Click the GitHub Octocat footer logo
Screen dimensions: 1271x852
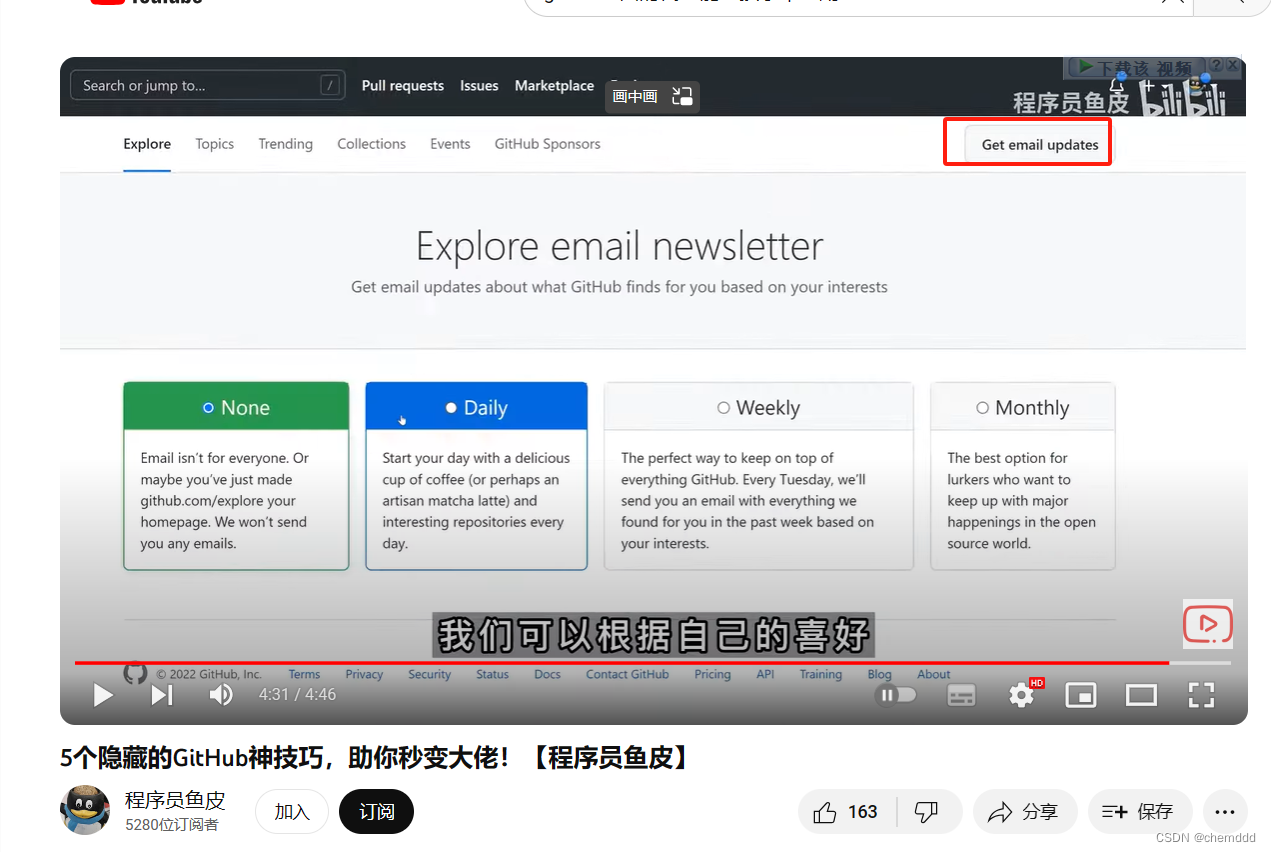(x=135, y=674)
